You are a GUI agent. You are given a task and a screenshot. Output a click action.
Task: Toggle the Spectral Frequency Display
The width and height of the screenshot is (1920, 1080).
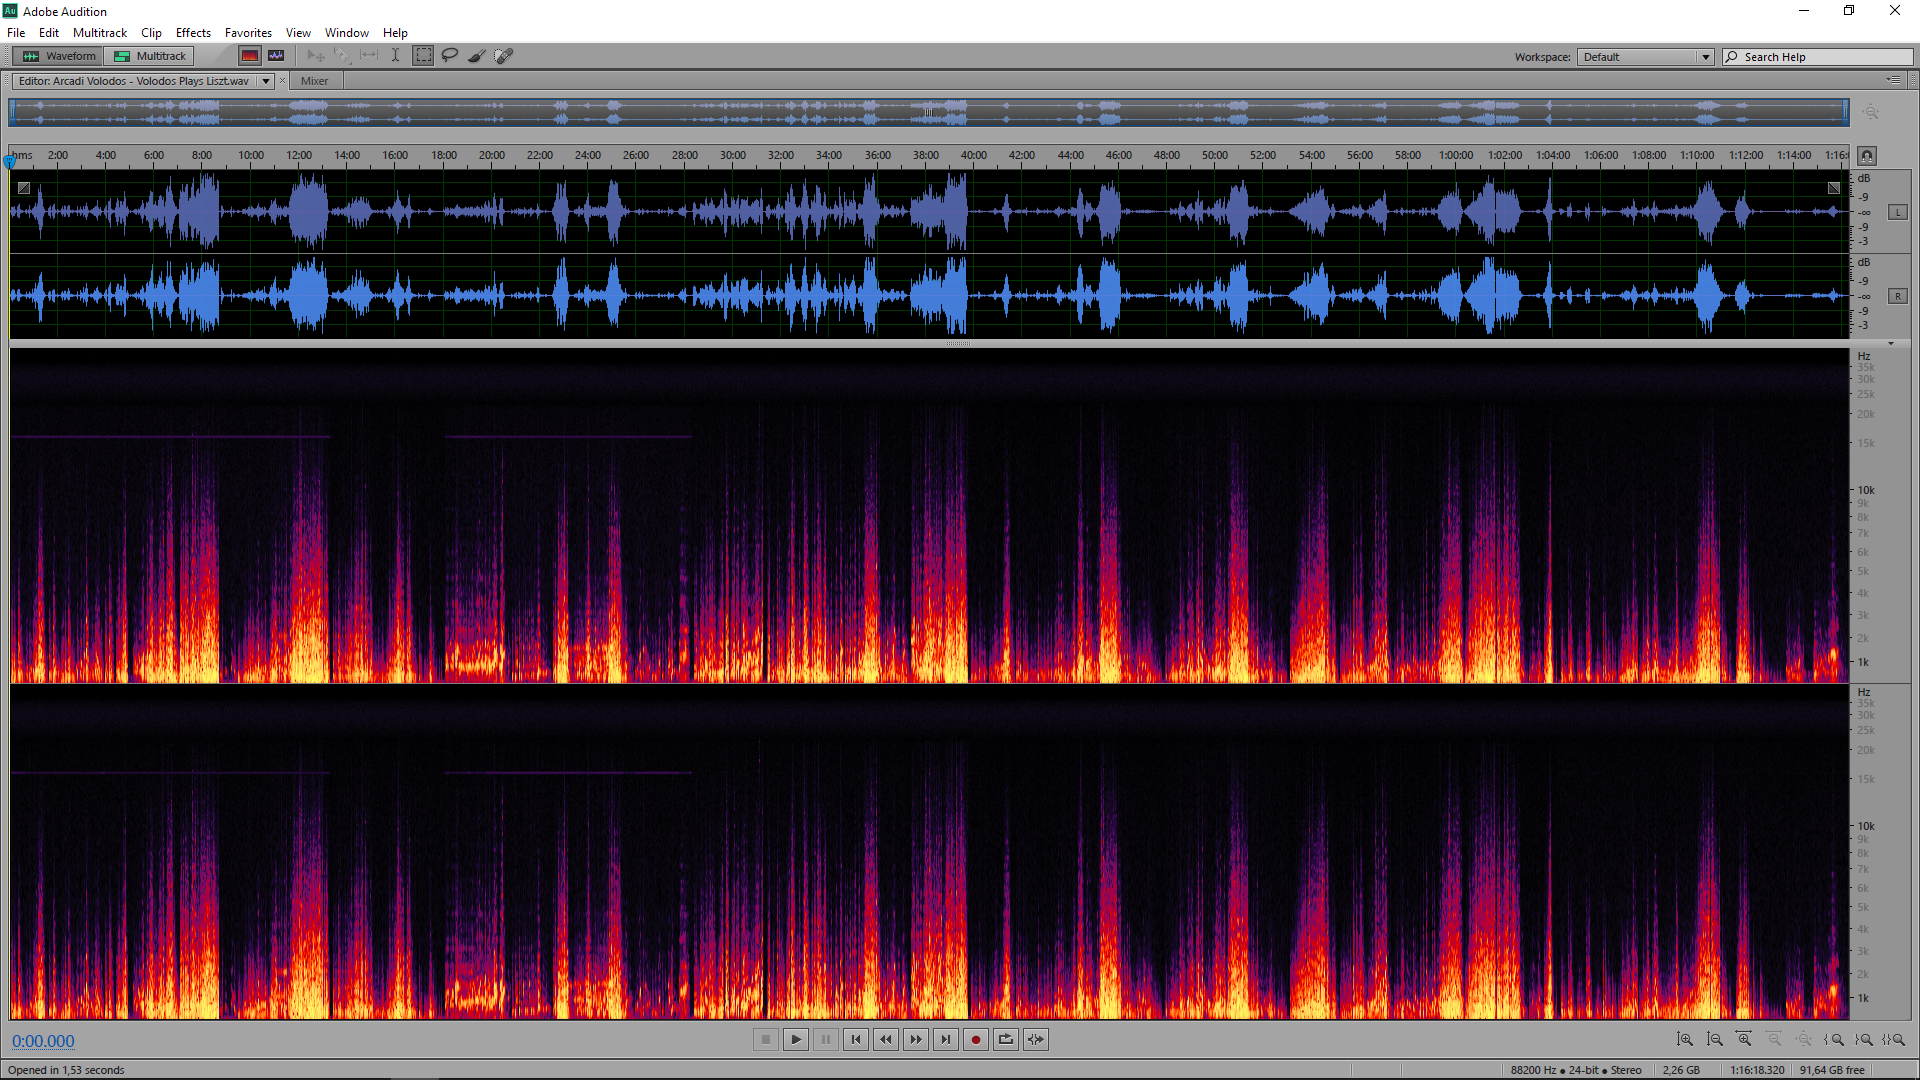(250, 56)
